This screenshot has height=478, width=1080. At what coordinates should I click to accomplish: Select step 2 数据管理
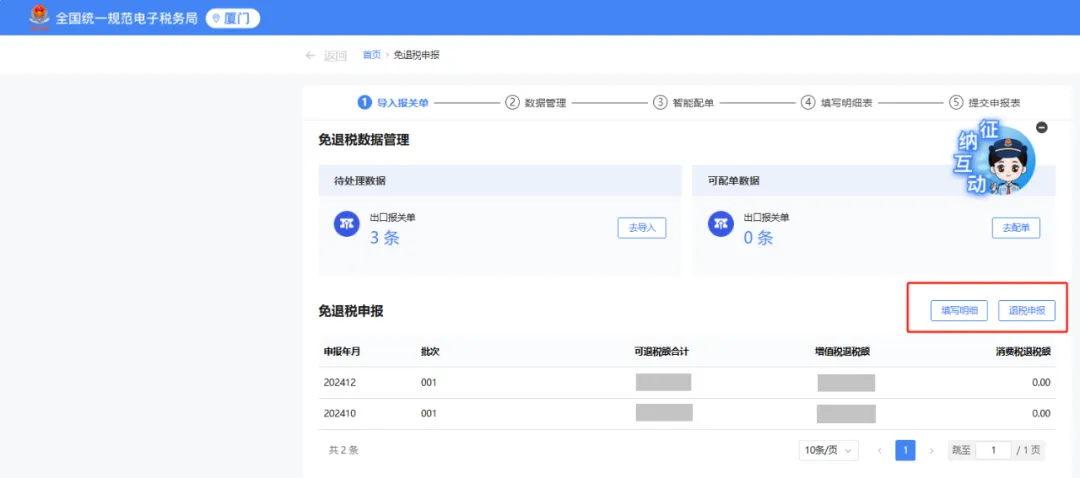click(x=536, y=103)
